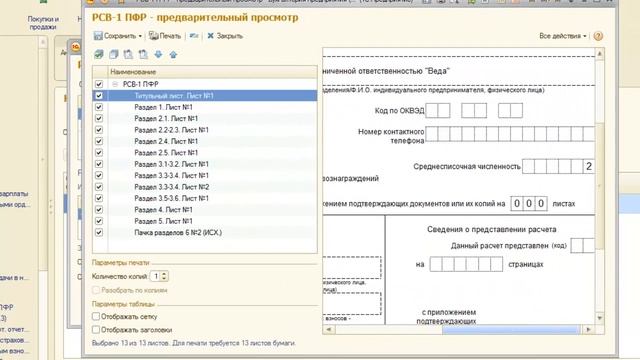Select the Раздел 2.1. Лист №1 row
640x360 pixels.
click(x=205, y=118)
